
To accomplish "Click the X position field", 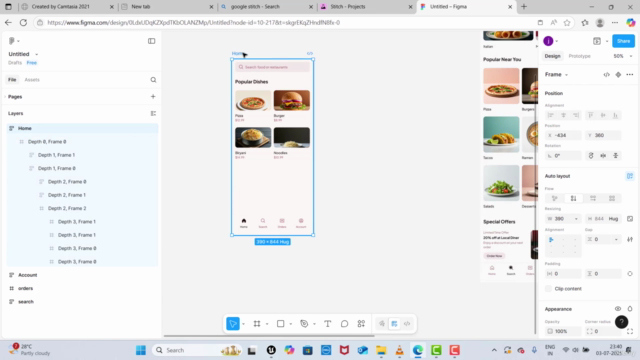I will point(563,136).
